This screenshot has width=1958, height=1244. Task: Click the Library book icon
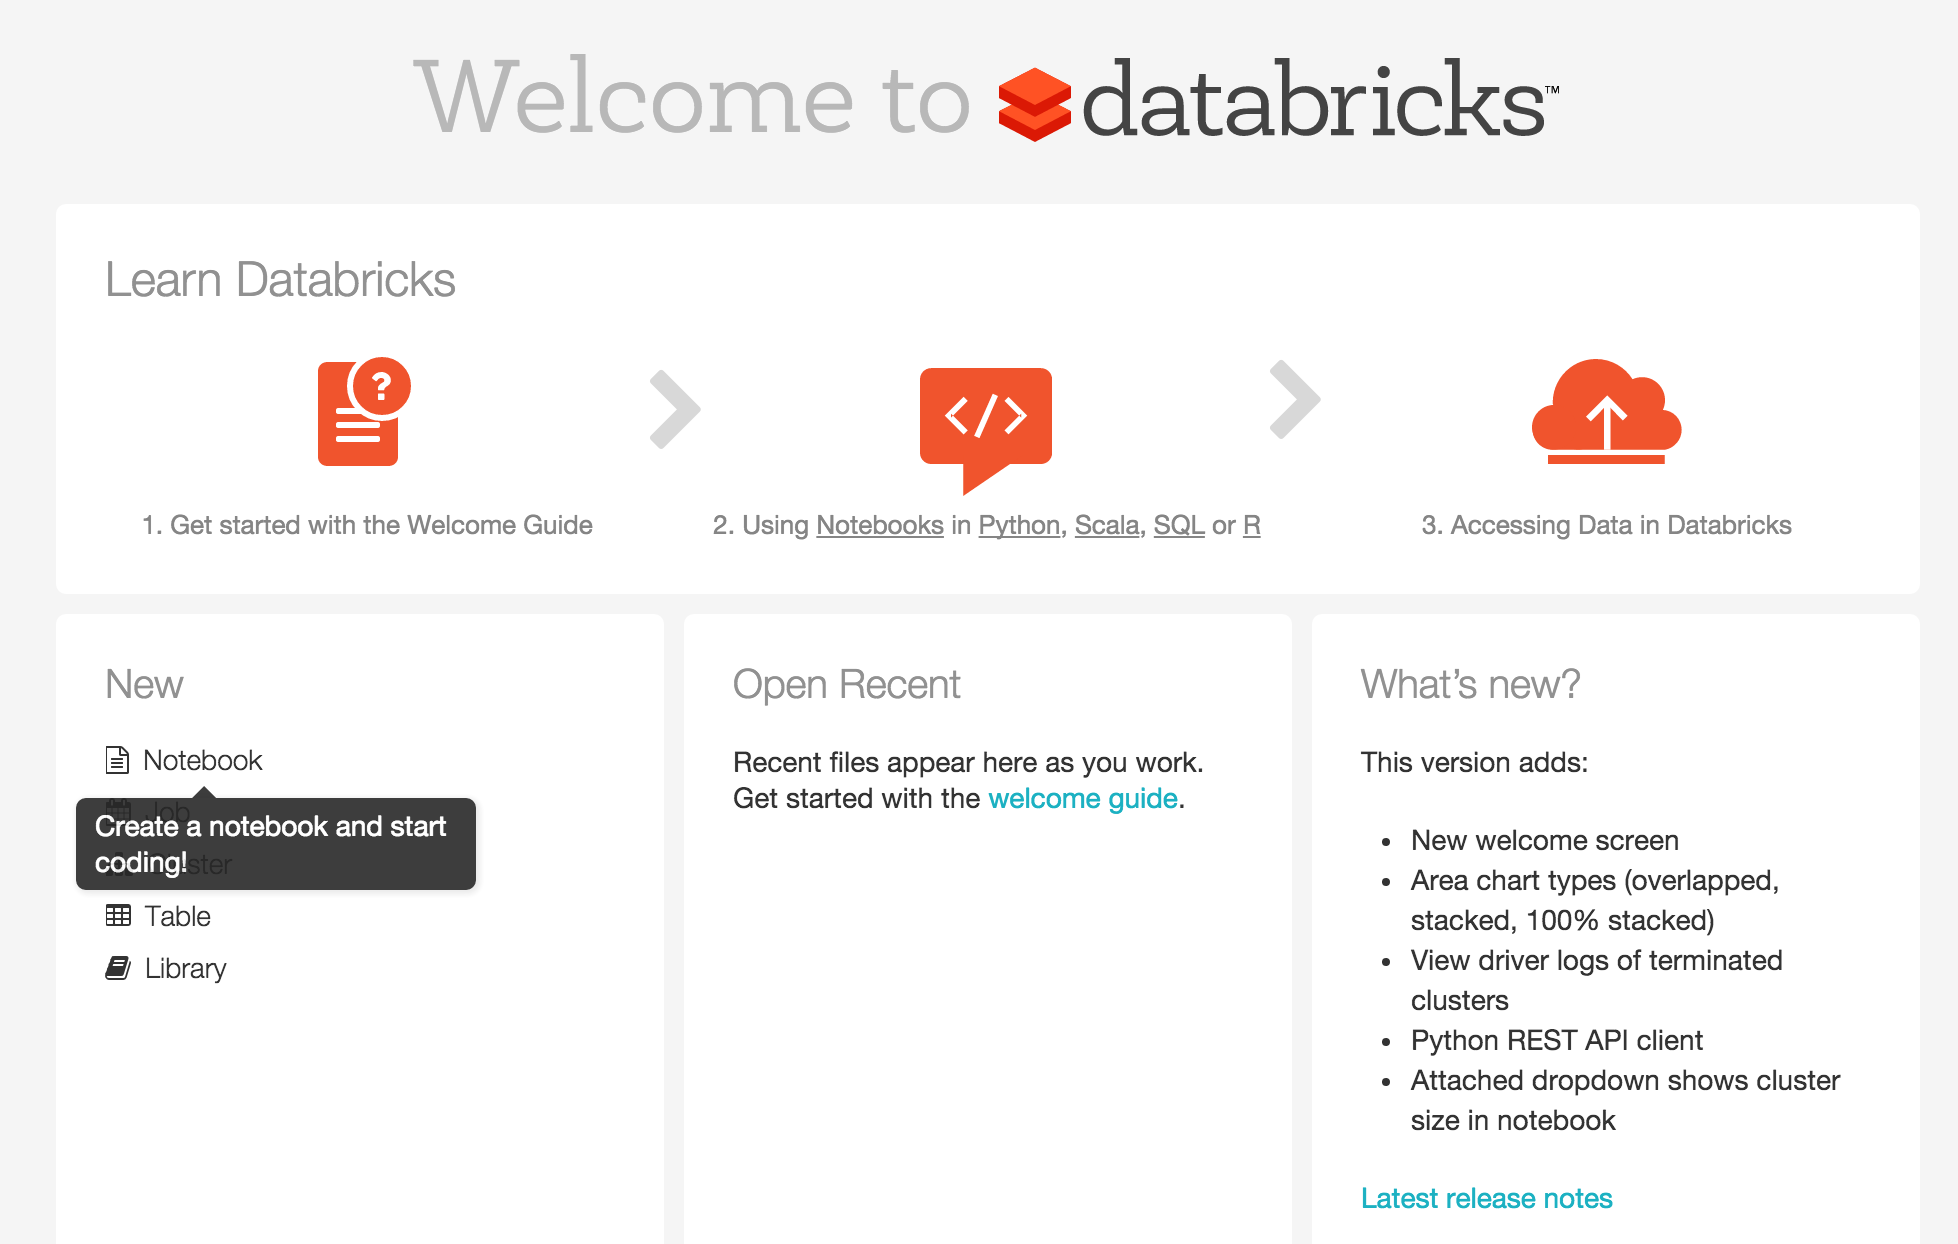point(118,968)
